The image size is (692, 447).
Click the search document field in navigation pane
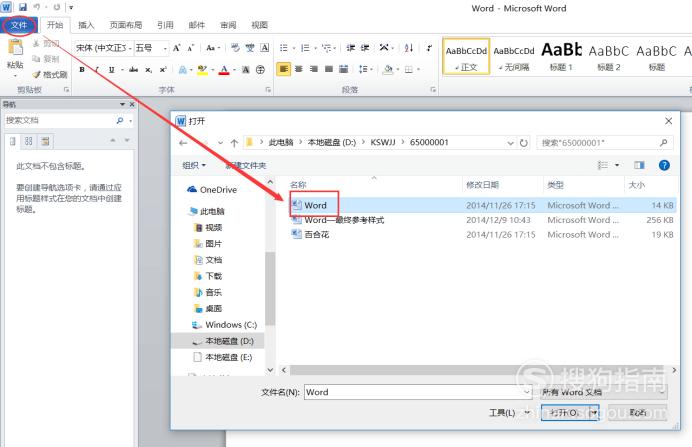60,120
